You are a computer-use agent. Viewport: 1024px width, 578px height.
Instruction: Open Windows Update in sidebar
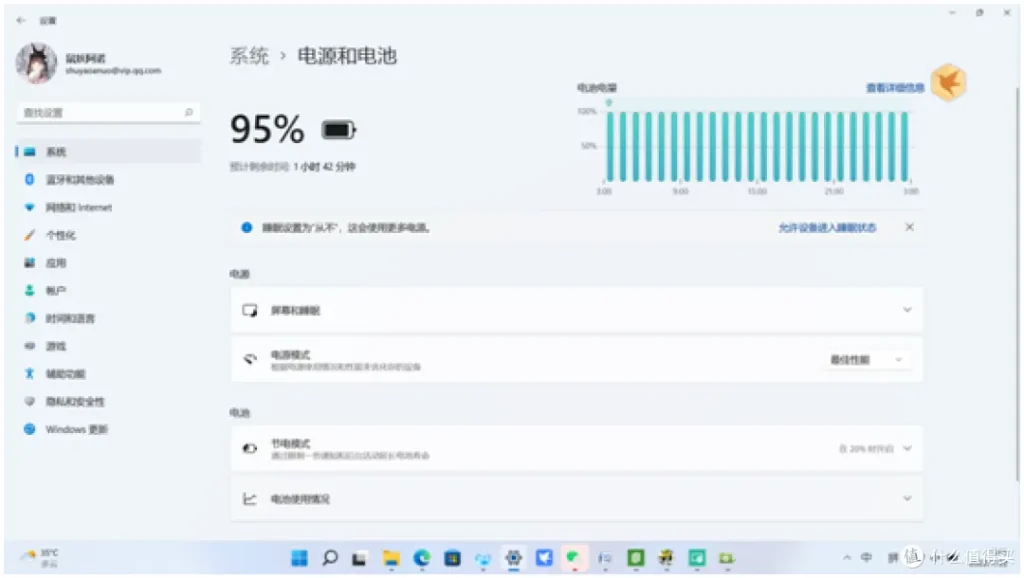pyautogui.click(x=76, y=429)
